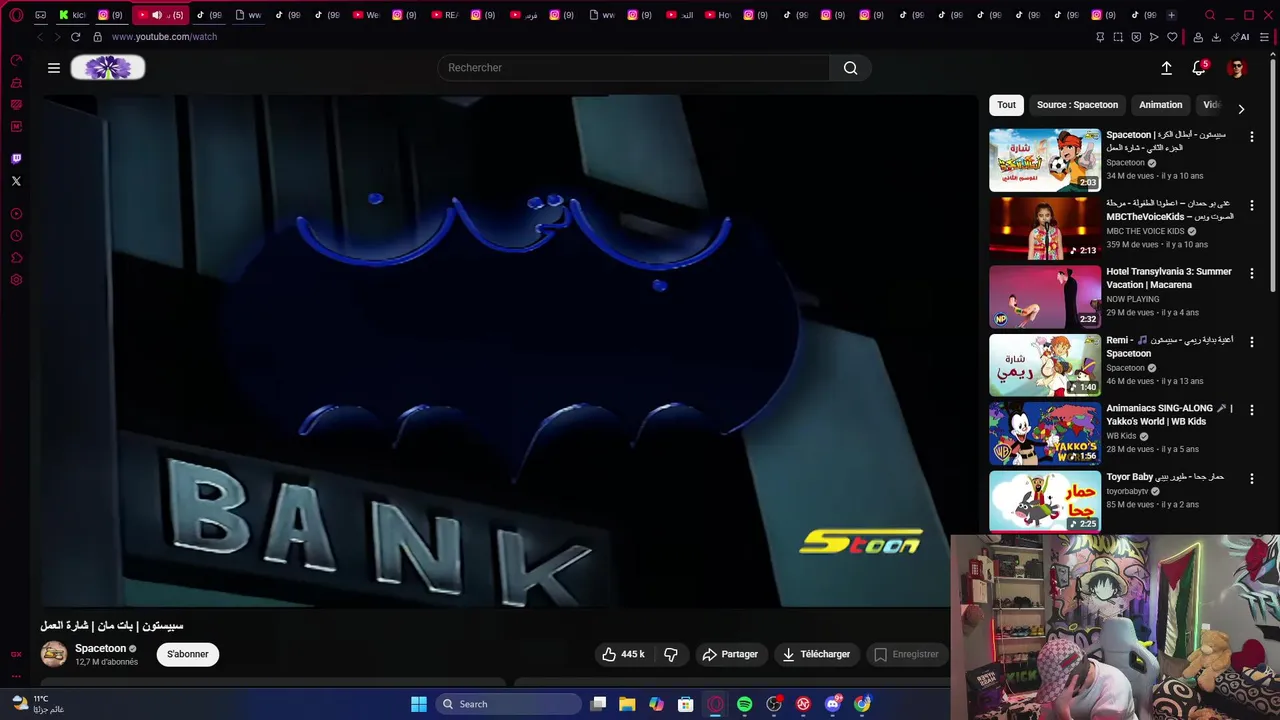Take a snapshot with the capture icon
Screen dimensions: 1280x720
tap(1118, 37)
